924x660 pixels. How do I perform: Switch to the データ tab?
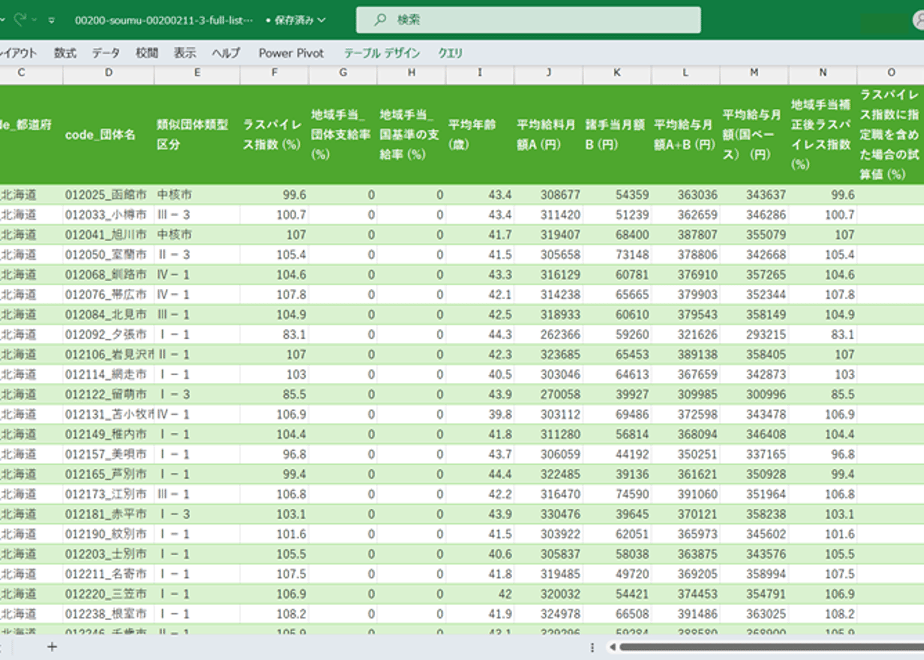(105, 53)
